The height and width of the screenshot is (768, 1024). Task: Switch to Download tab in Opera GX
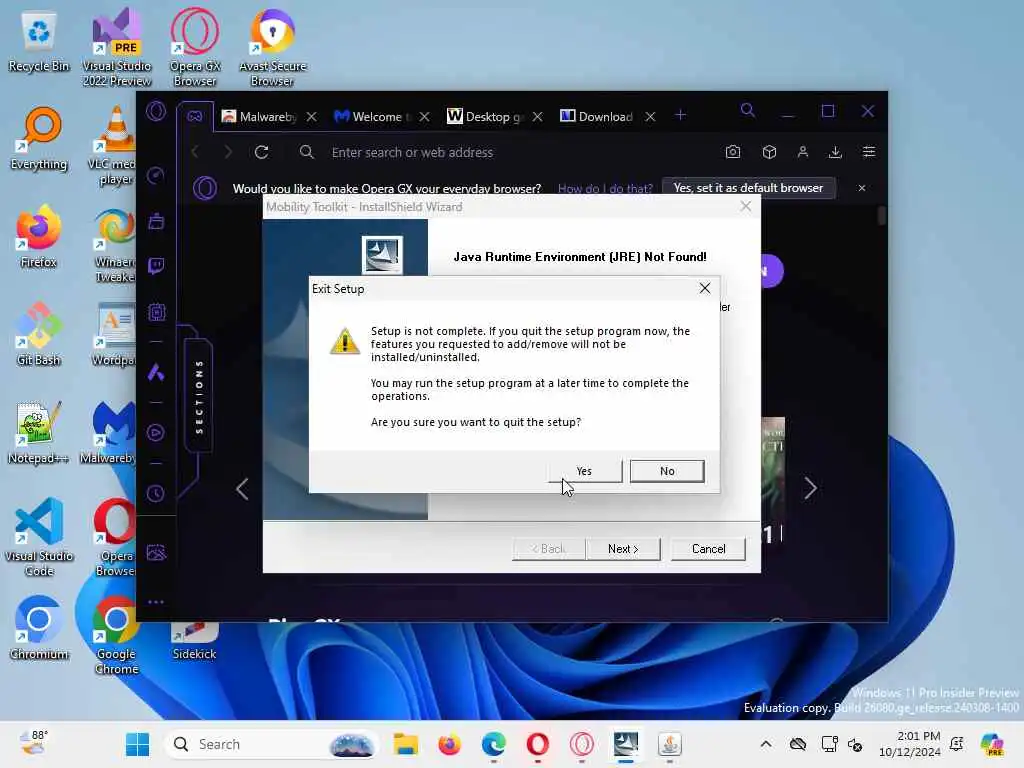click(598, 116)
